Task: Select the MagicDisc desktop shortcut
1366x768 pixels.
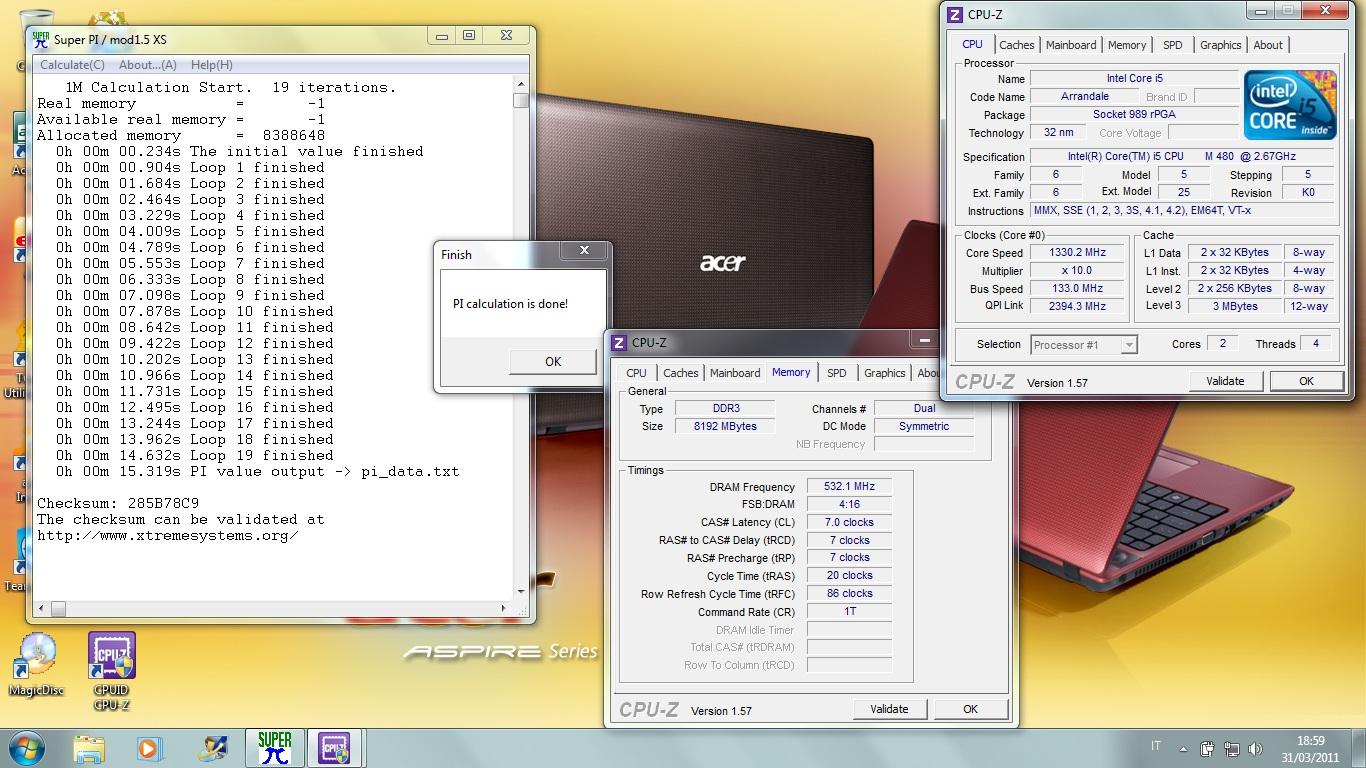Action: [36, 666]
